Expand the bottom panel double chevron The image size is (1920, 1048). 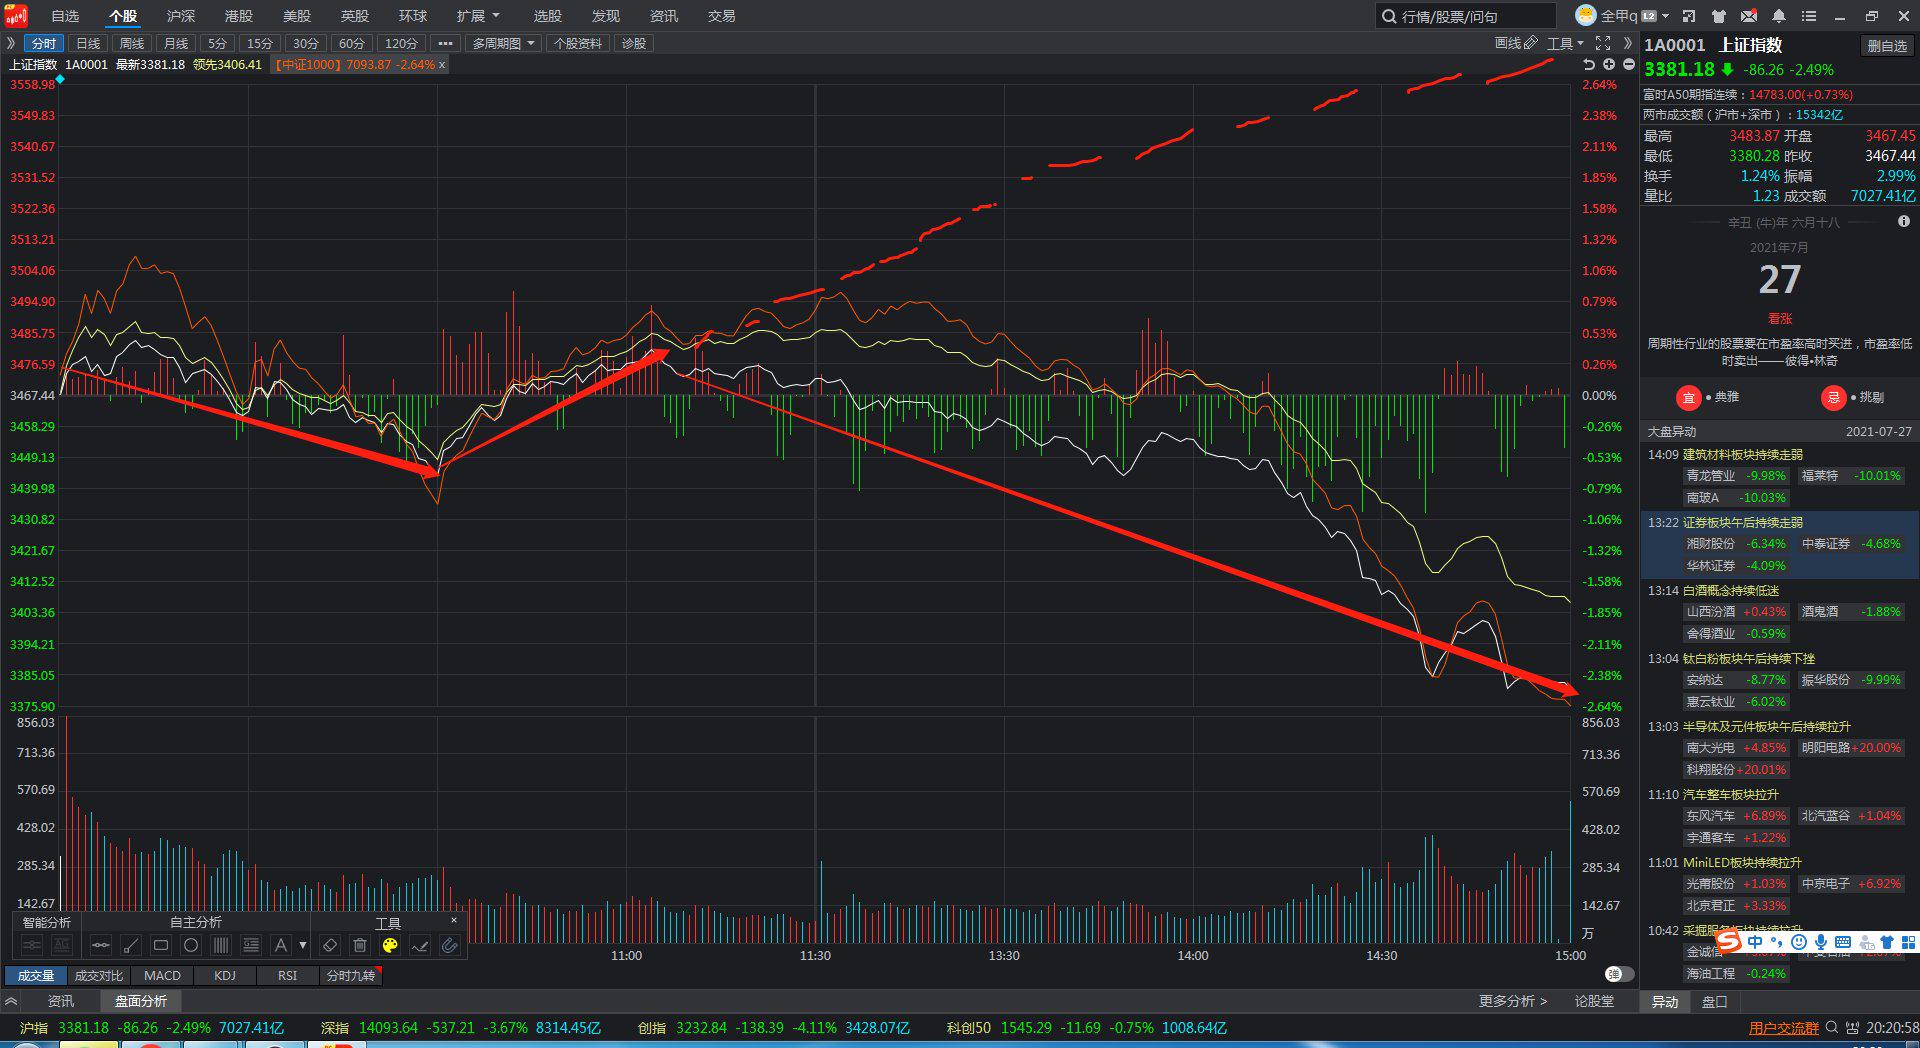click(x=11, y=1001)
